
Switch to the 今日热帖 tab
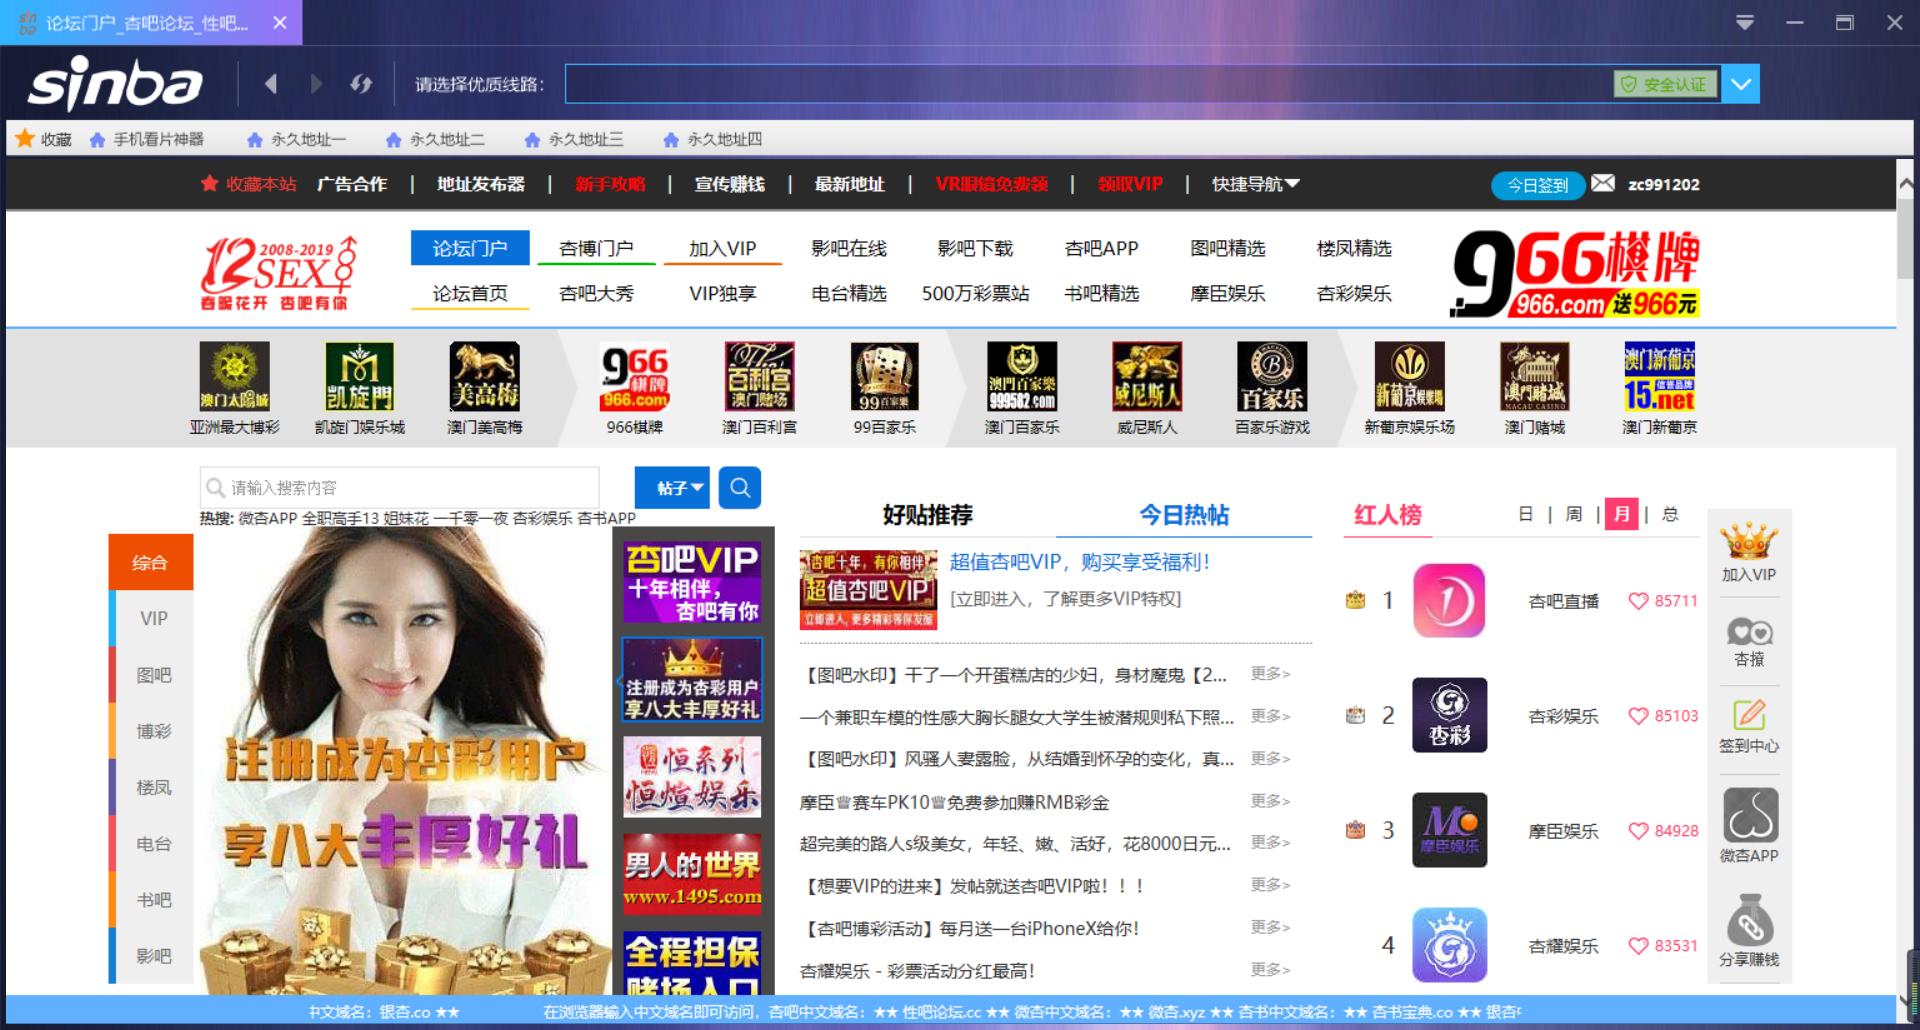pos(1184,515)
